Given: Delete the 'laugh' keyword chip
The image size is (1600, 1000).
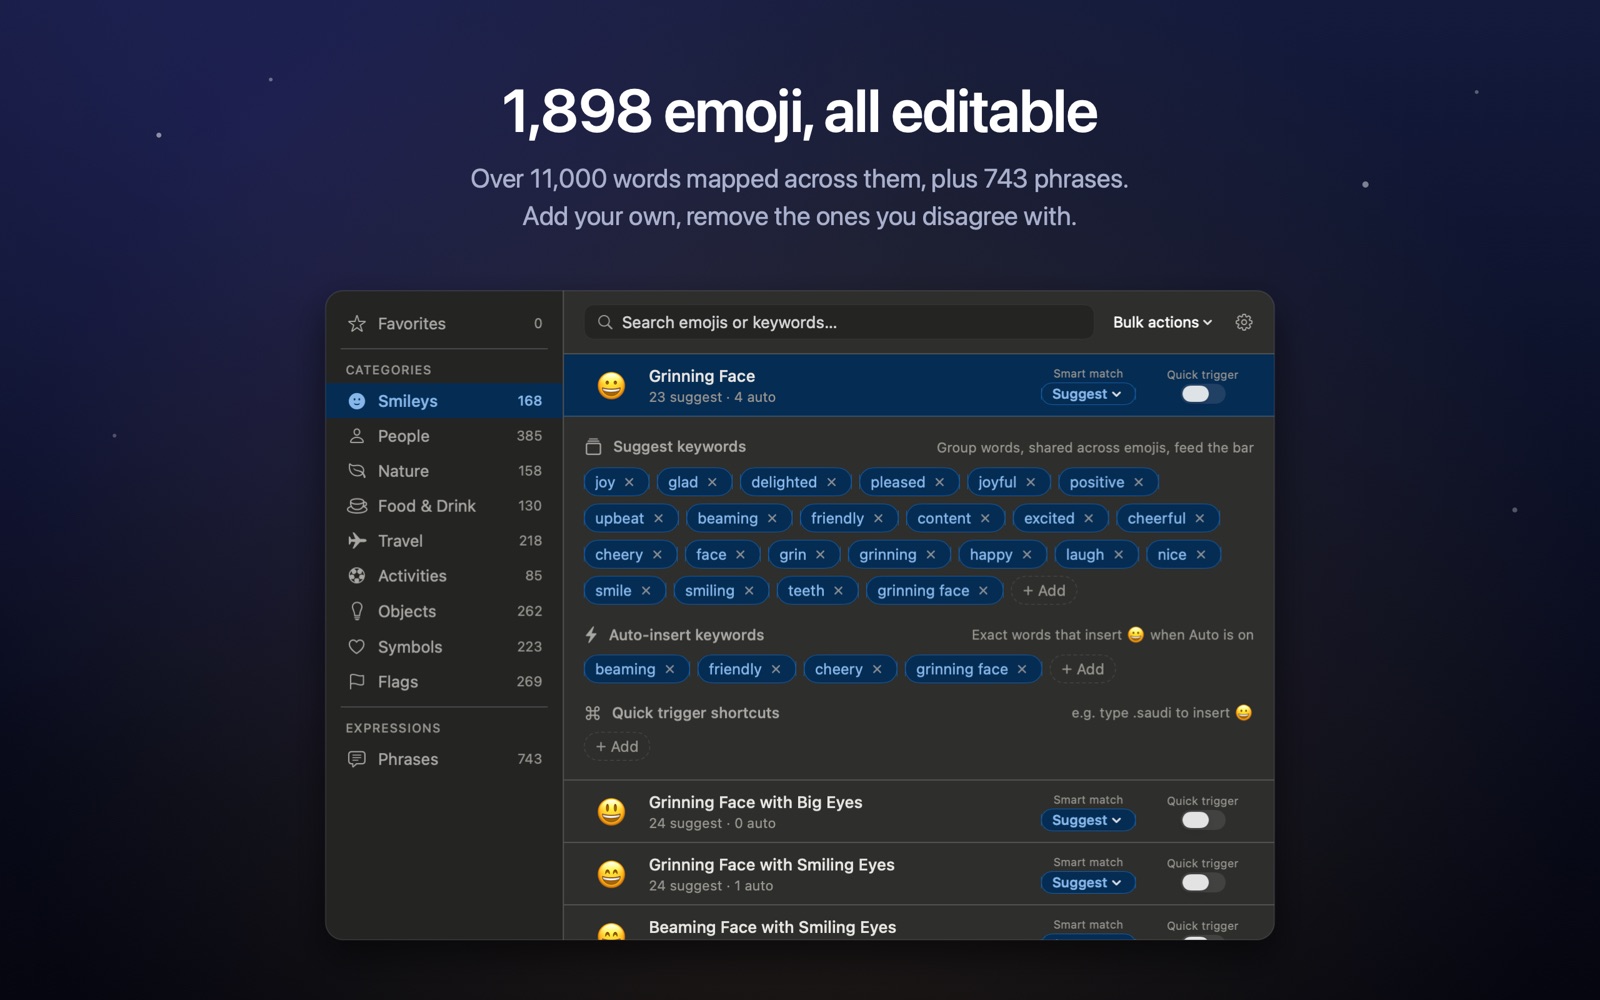Looking at the screenshot, I should coord(1118,555).
